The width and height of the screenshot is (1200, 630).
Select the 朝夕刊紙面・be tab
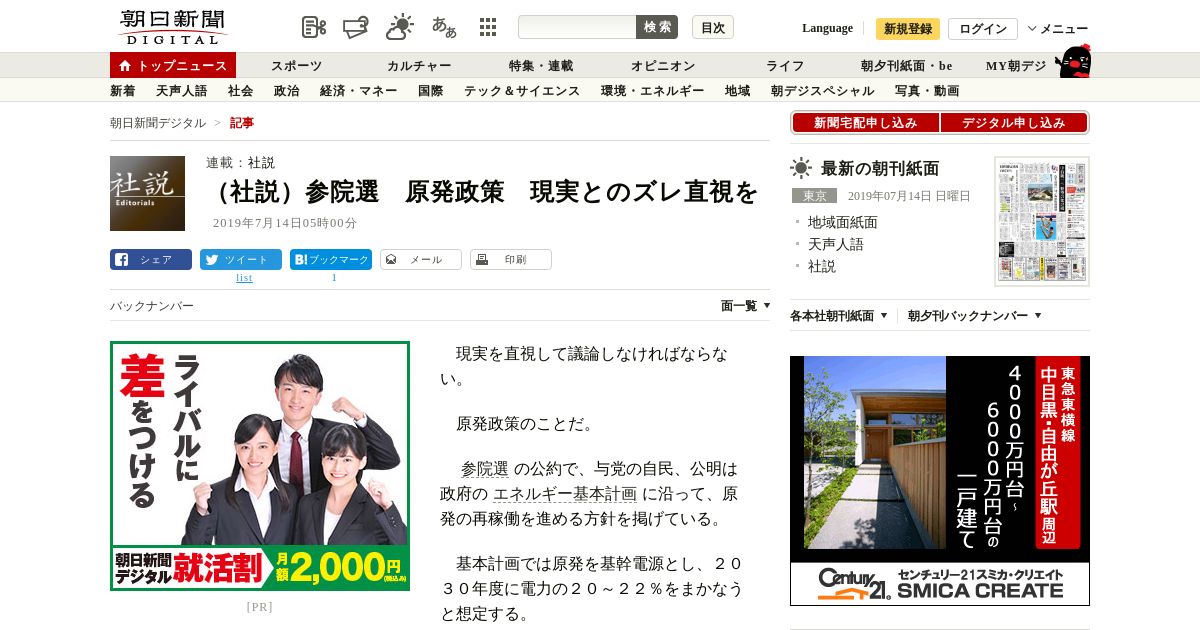pyautogui.click(x=907, y=66)
